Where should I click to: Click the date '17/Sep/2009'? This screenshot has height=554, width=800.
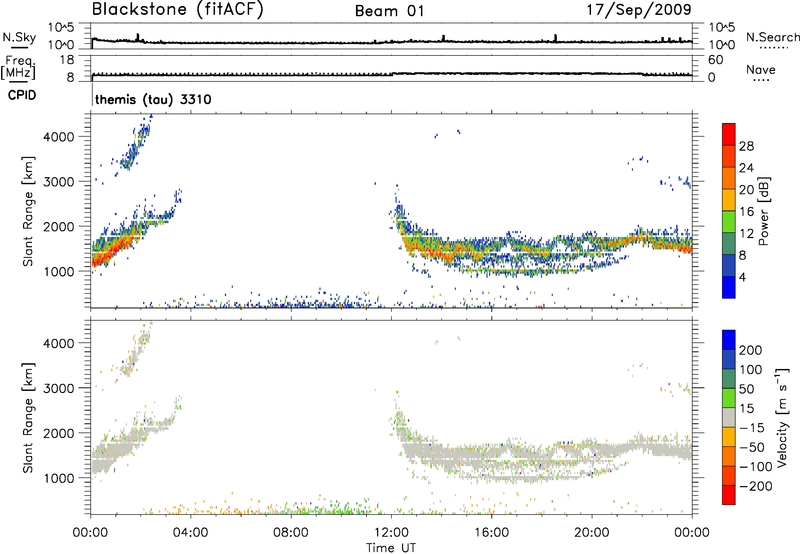point(639,9)
